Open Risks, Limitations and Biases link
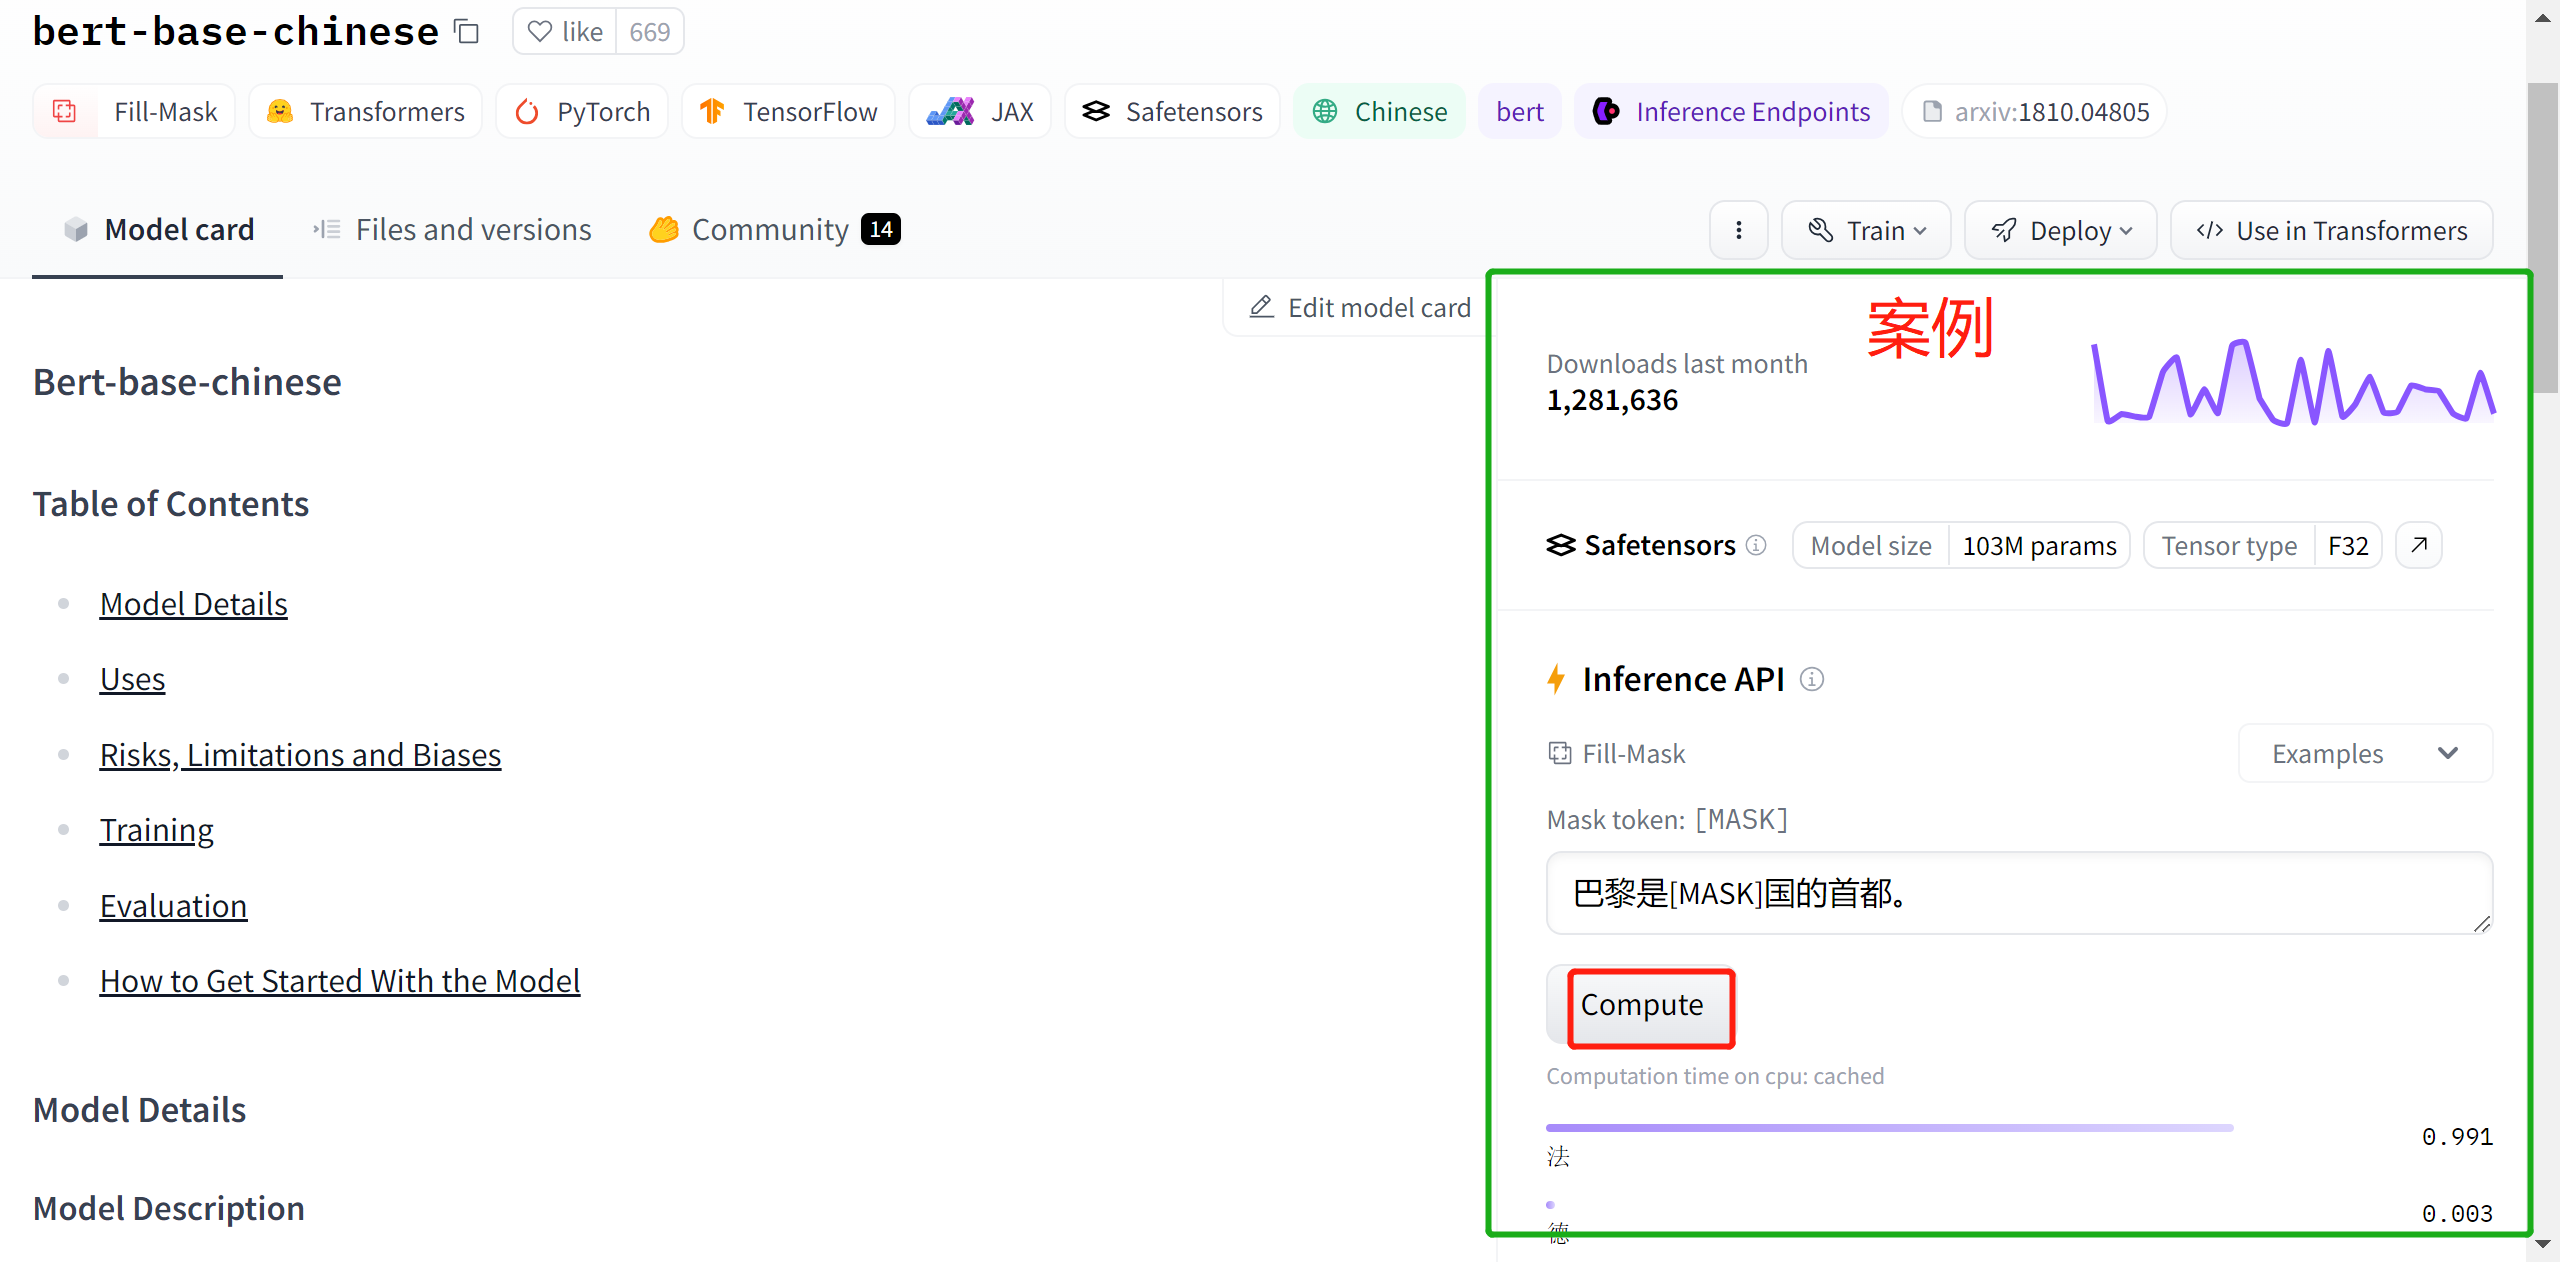The image size is (2560, 1262). [x=301, y=755]
